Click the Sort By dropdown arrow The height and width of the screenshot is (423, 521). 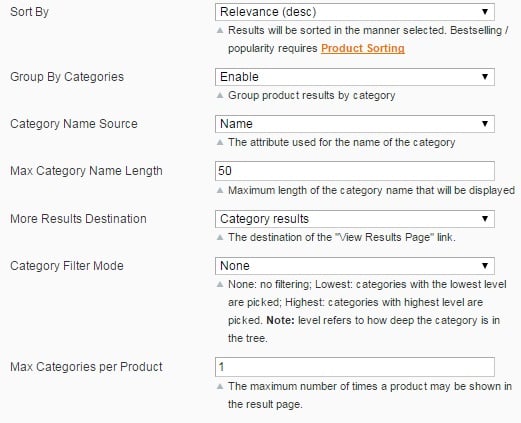click(x=485, y=12)
